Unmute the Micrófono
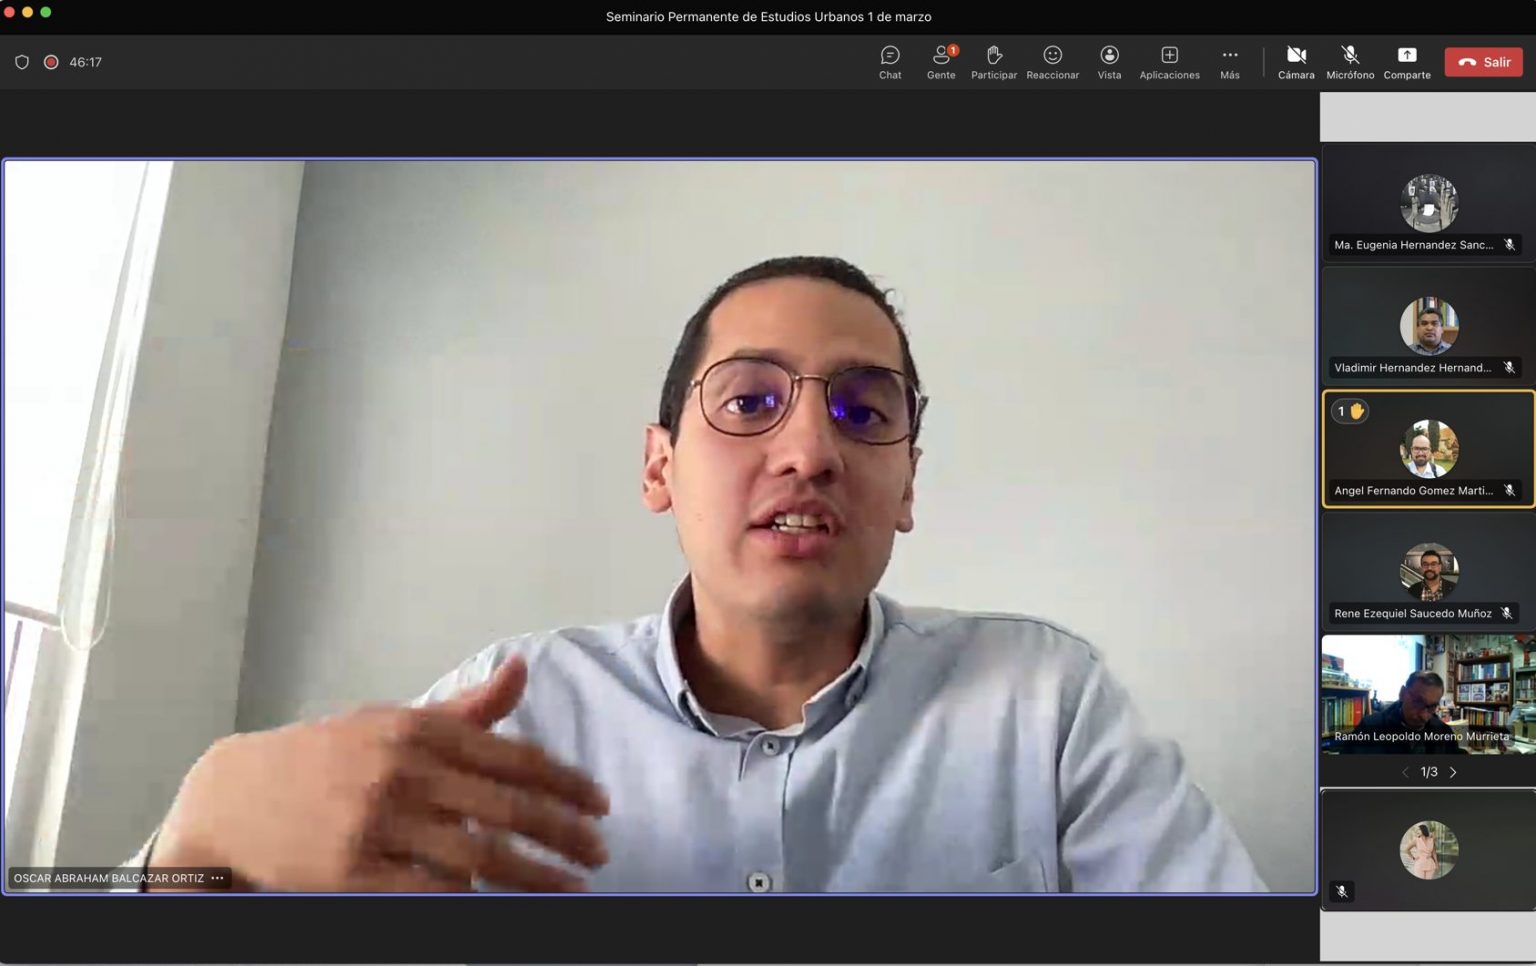 pos(1350,62)
